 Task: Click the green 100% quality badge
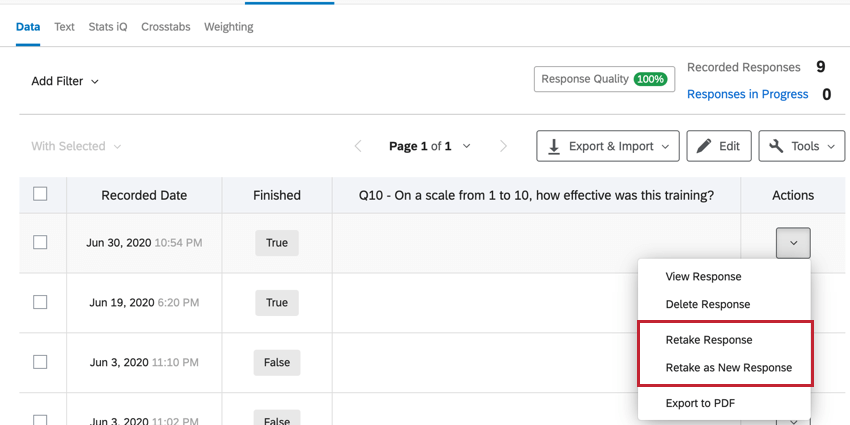pyautogui.click(x=650, y=79)
